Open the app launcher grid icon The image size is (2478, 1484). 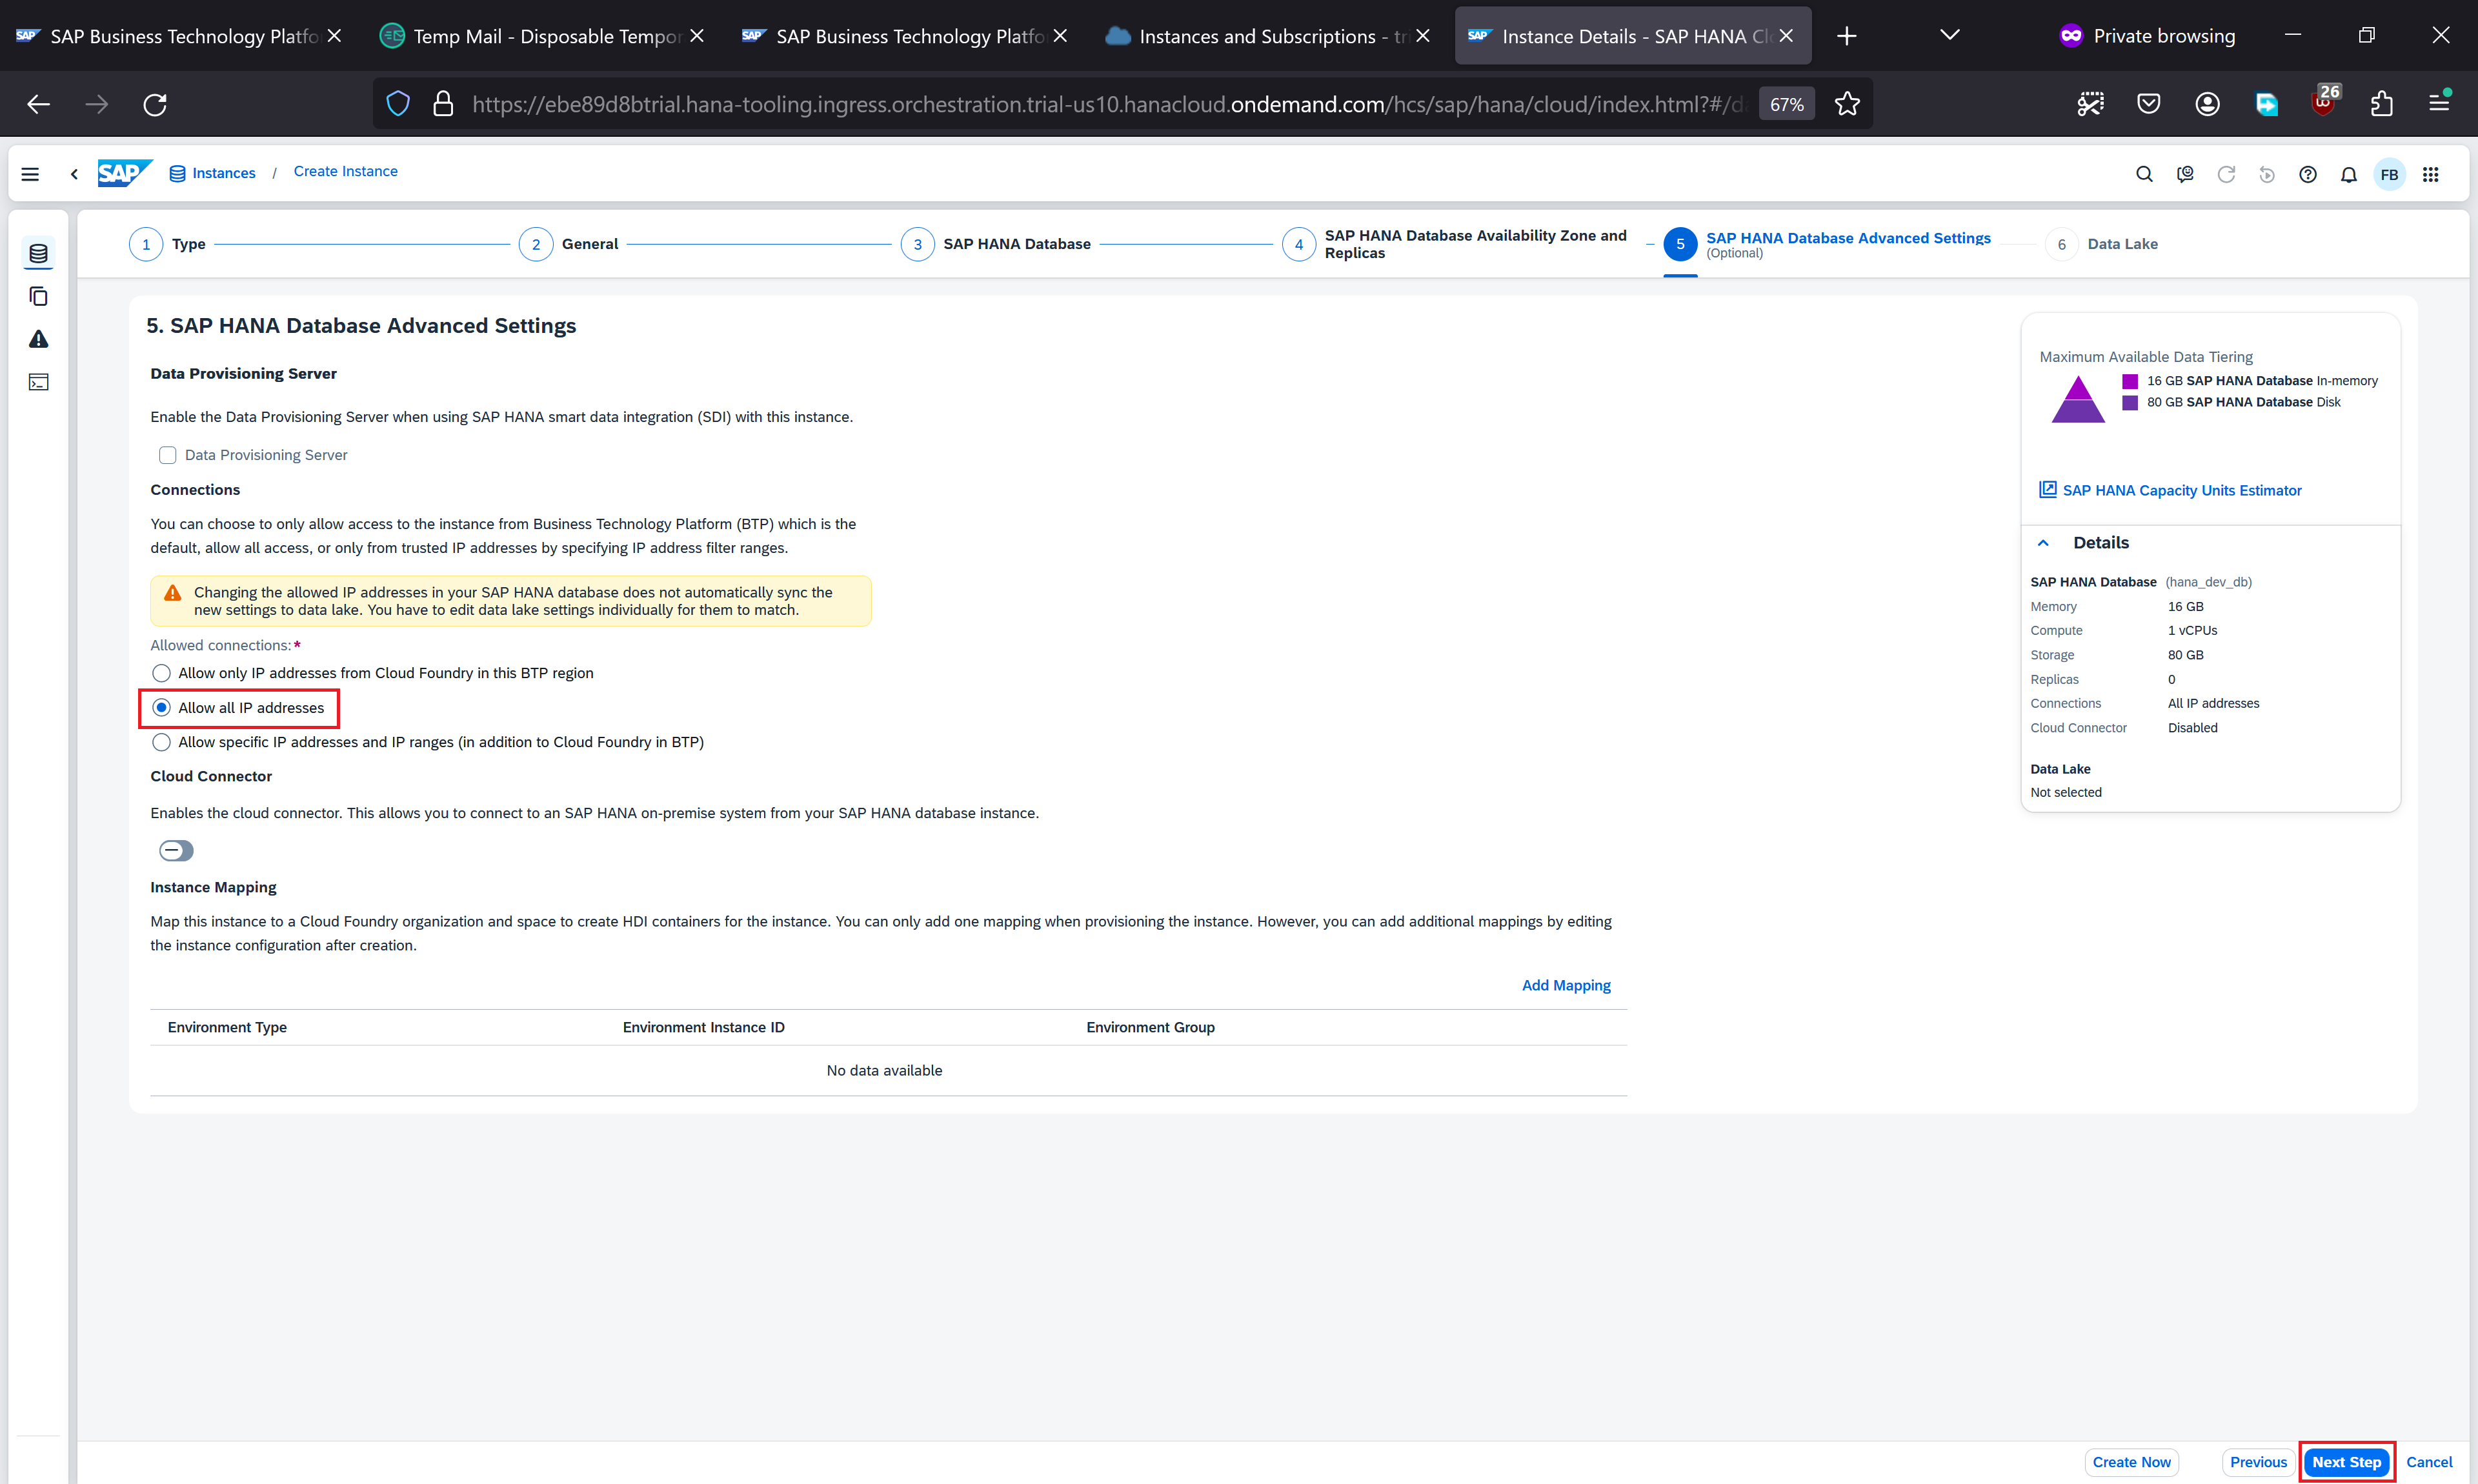tap(2430, 174)
